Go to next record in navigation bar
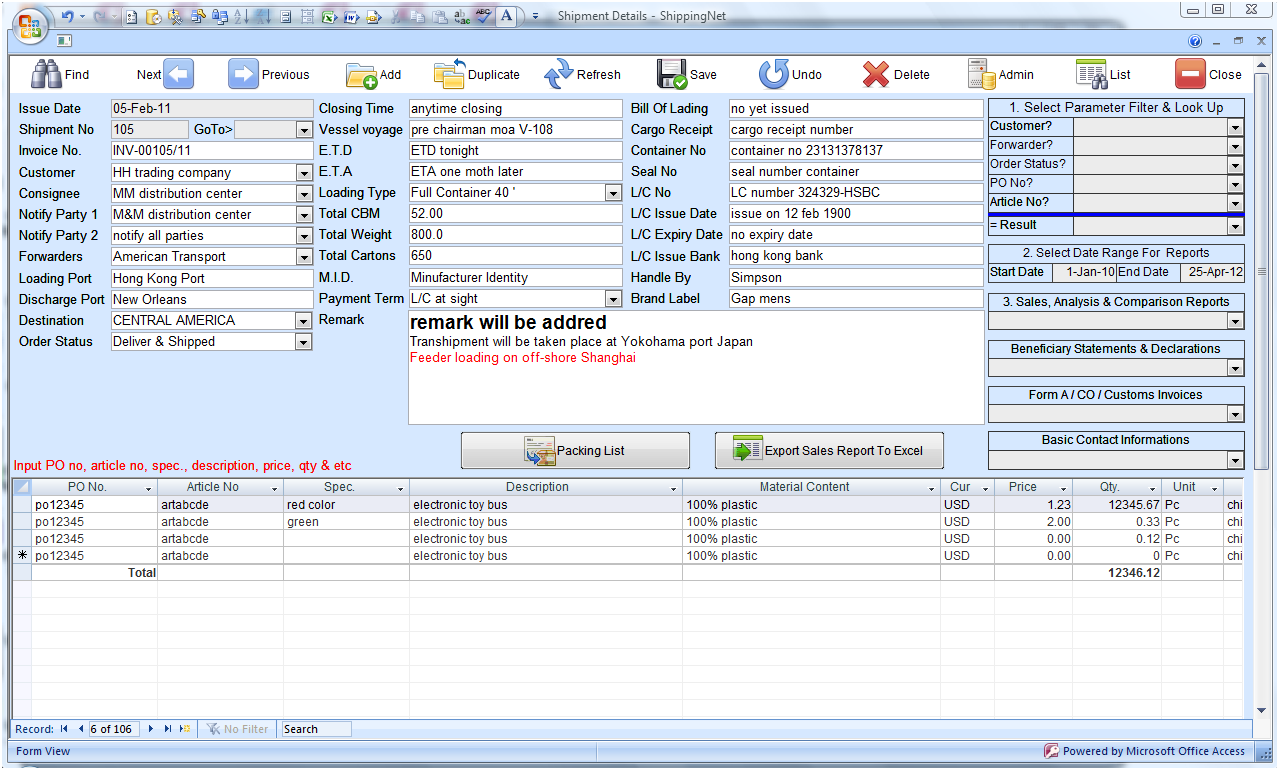This screenshot has width=1279, height=770. pyautogui.click(x=151, y=729)
